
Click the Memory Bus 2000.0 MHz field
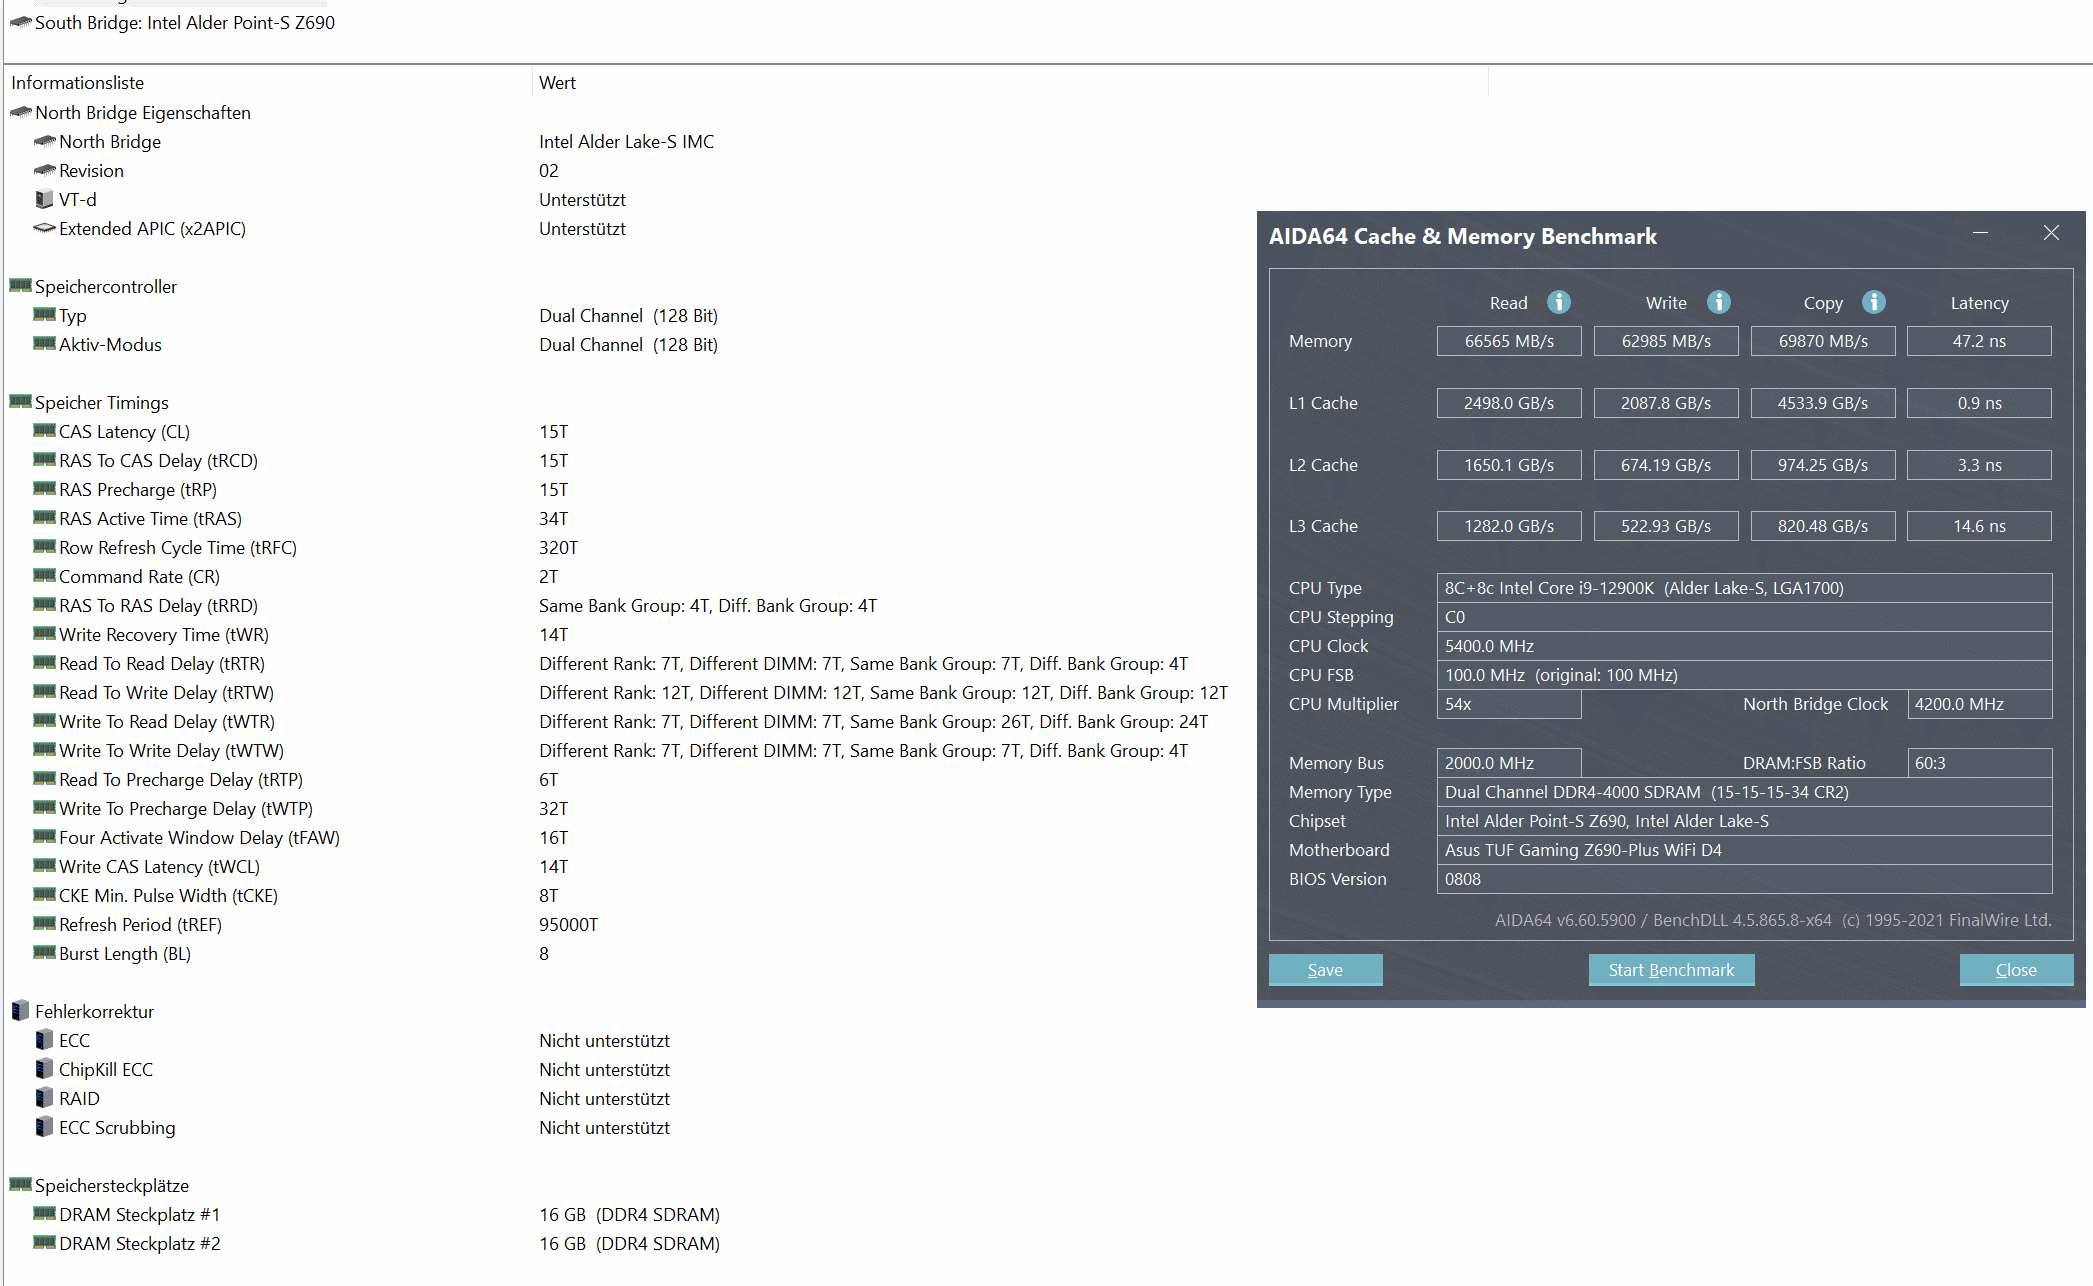(x=1509, y=763)
